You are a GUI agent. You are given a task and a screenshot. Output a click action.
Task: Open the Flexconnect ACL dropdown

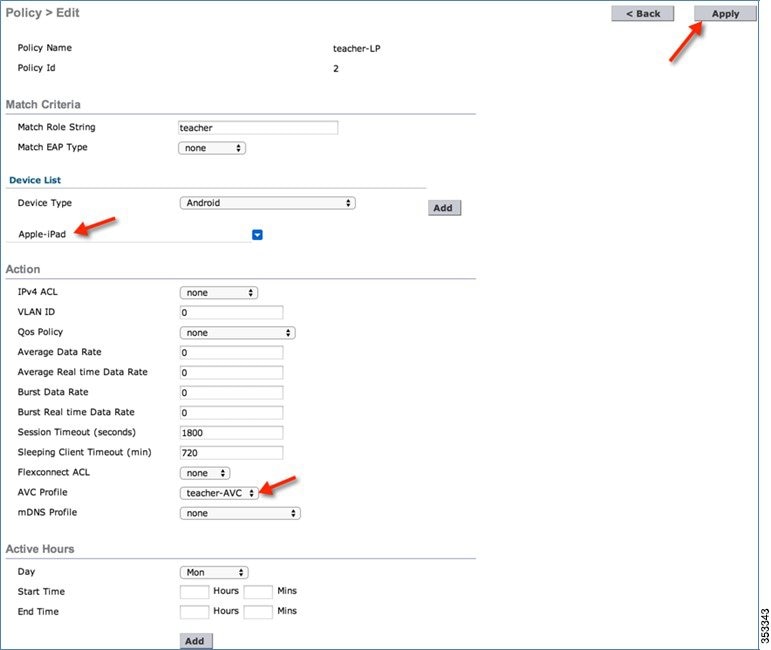click(205, 473)
